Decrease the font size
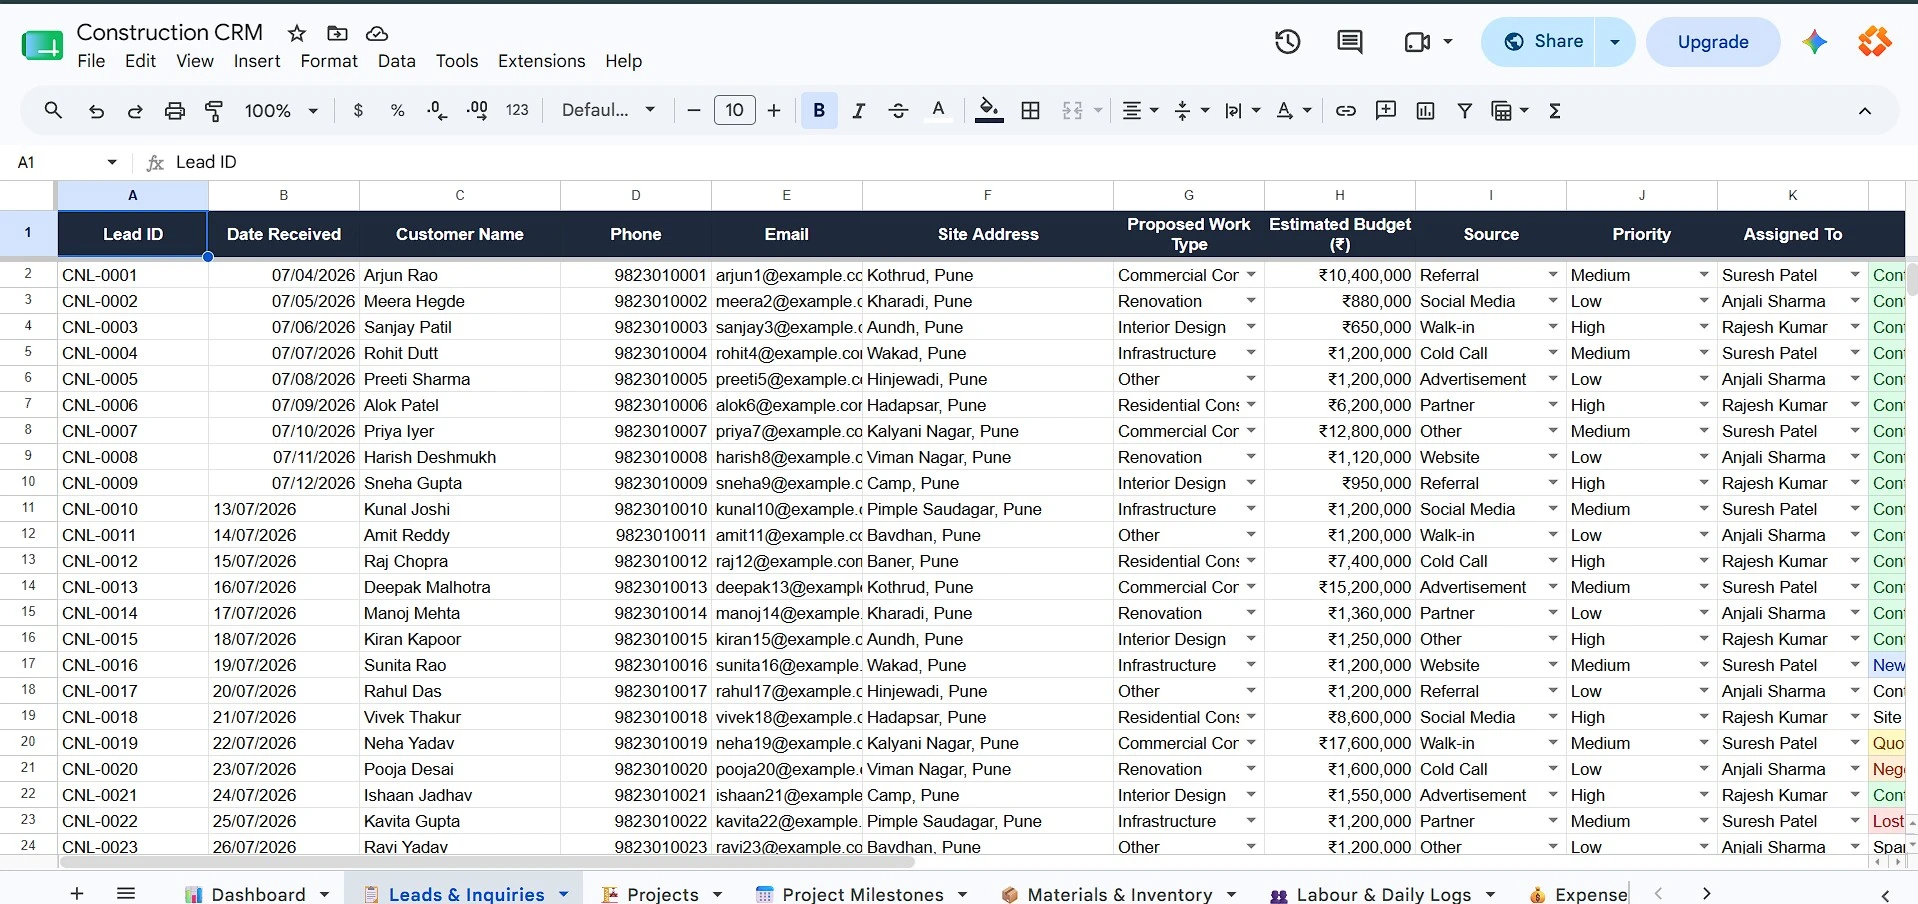This screenshot has width=1918, height=904. pyautogui.click(x=694, y=111)
